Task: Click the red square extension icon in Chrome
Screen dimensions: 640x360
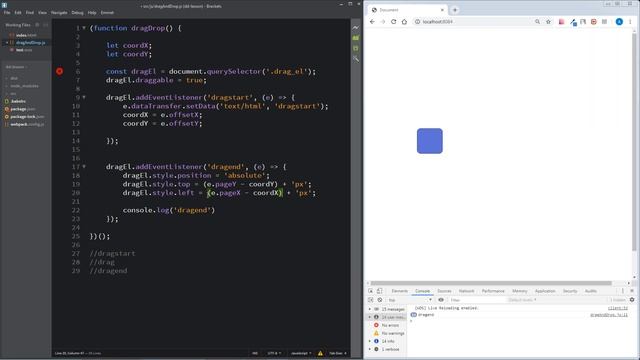Action: coord(593,22)
